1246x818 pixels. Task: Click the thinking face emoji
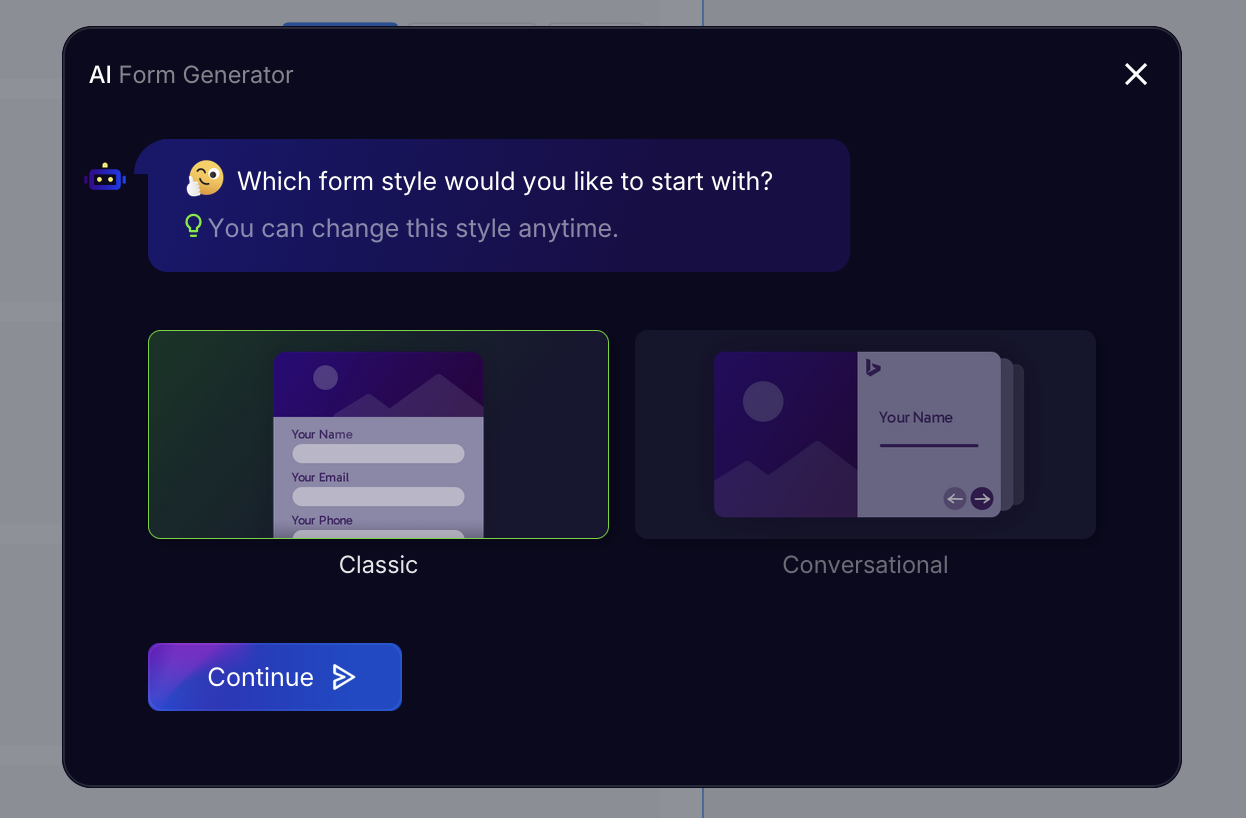coord(204,180)
